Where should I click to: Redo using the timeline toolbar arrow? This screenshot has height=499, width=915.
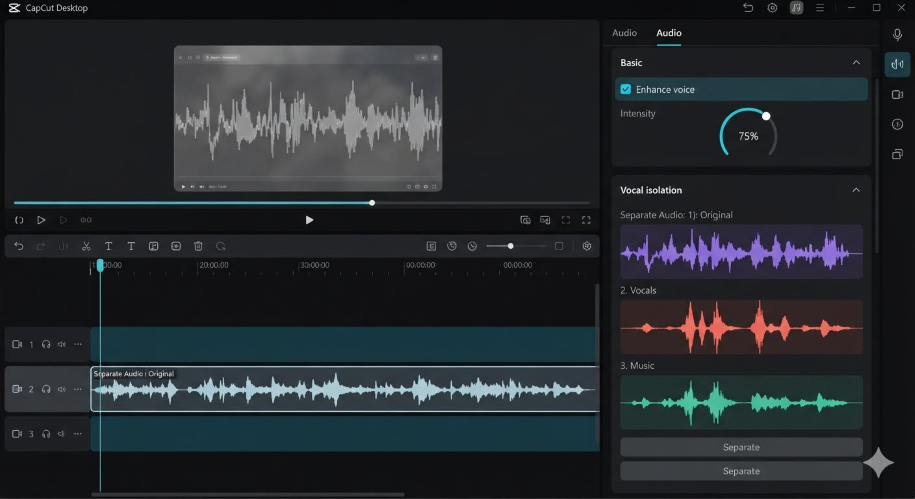pyautogui.click(x=40, y=246)
